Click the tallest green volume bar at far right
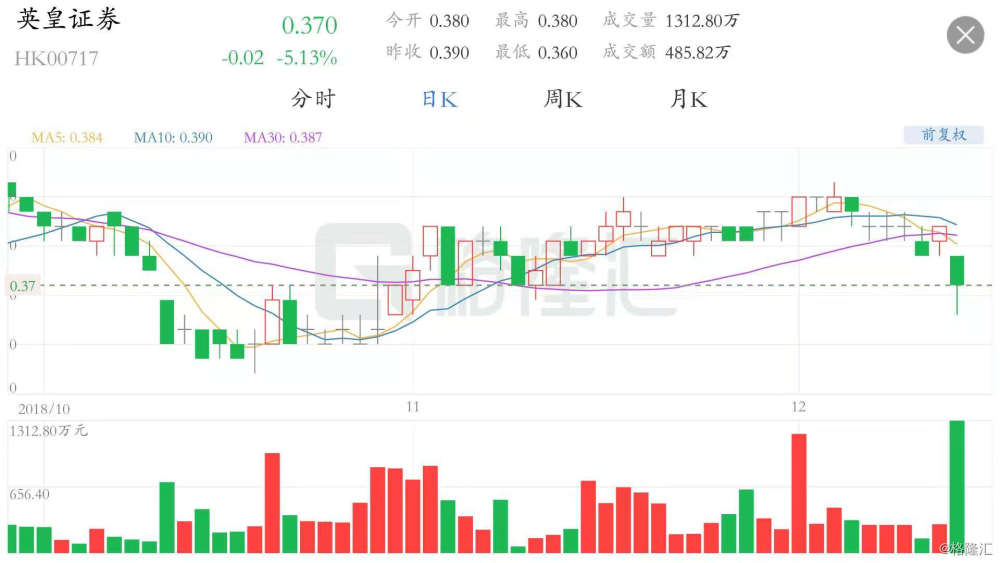The width and height of the screenshot is (1000, 563). click(957, 486)
